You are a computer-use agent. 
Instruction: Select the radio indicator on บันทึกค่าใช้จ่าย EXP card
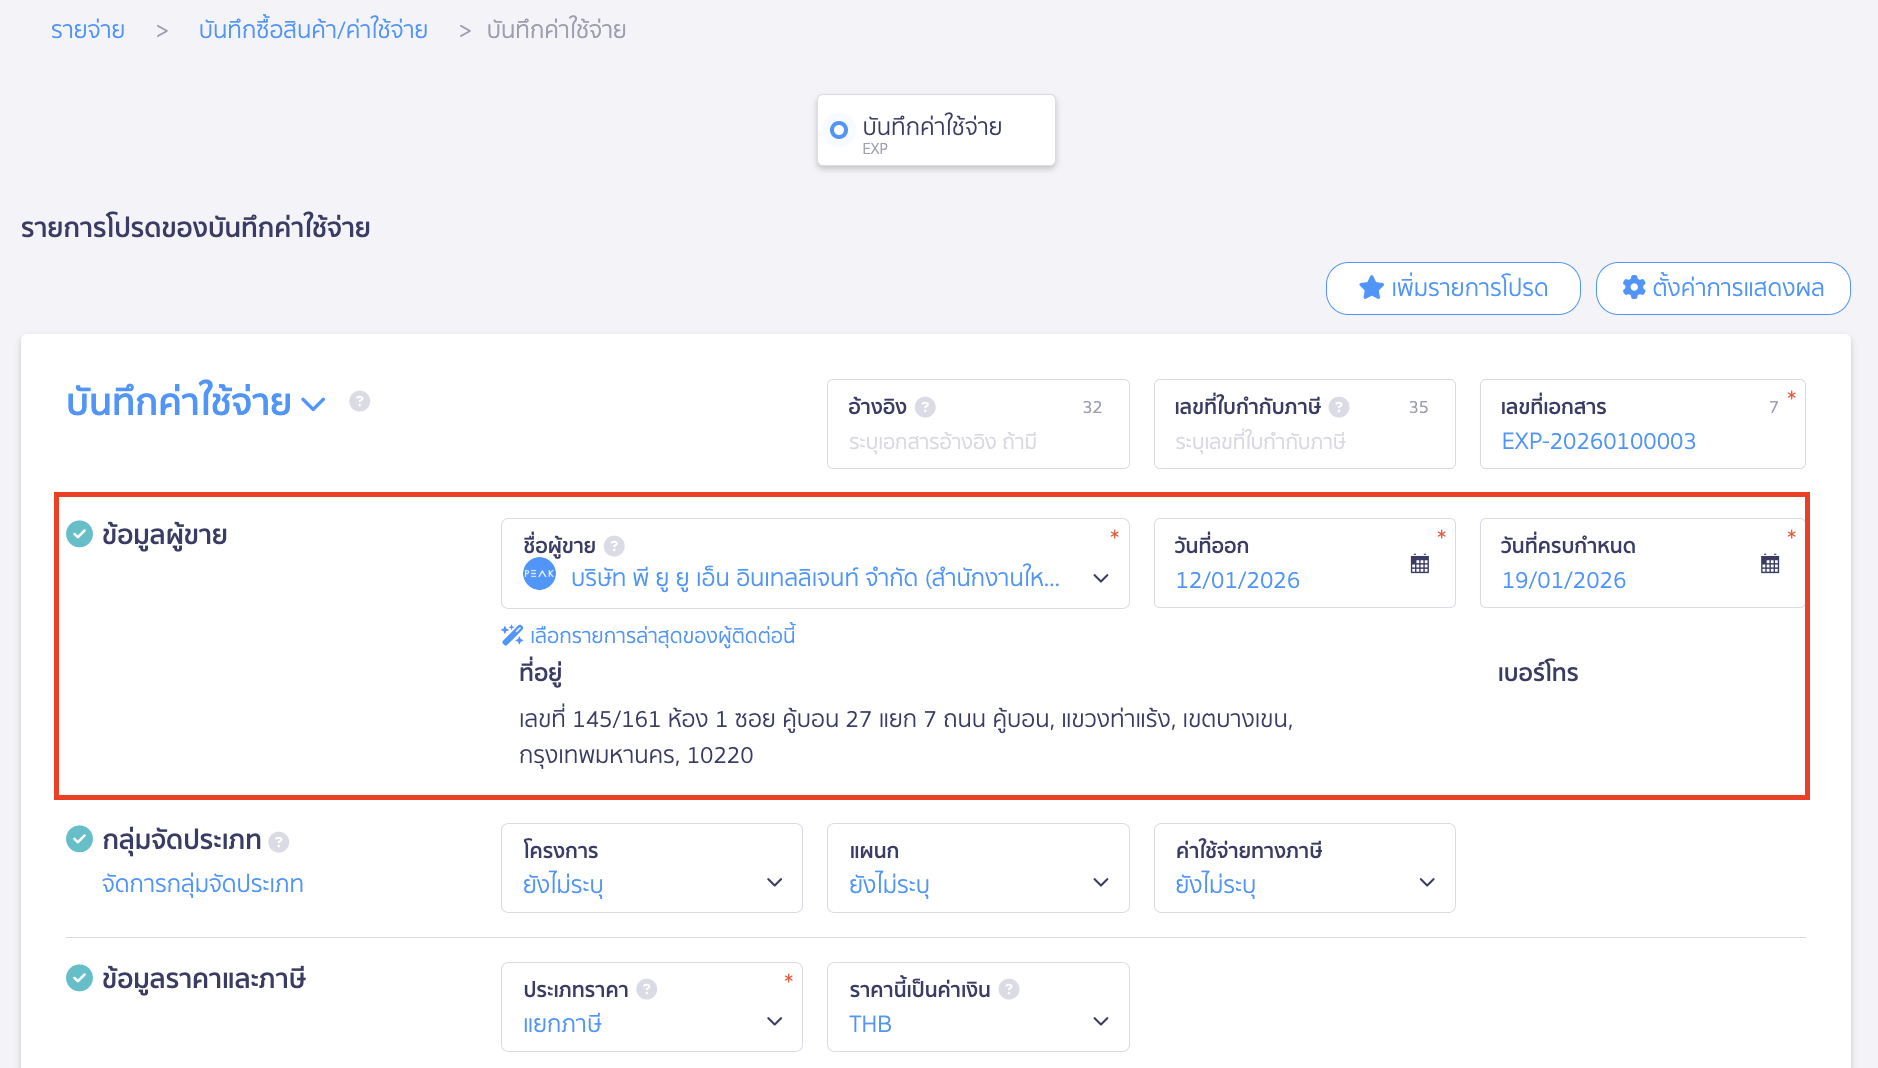[839, 130]
